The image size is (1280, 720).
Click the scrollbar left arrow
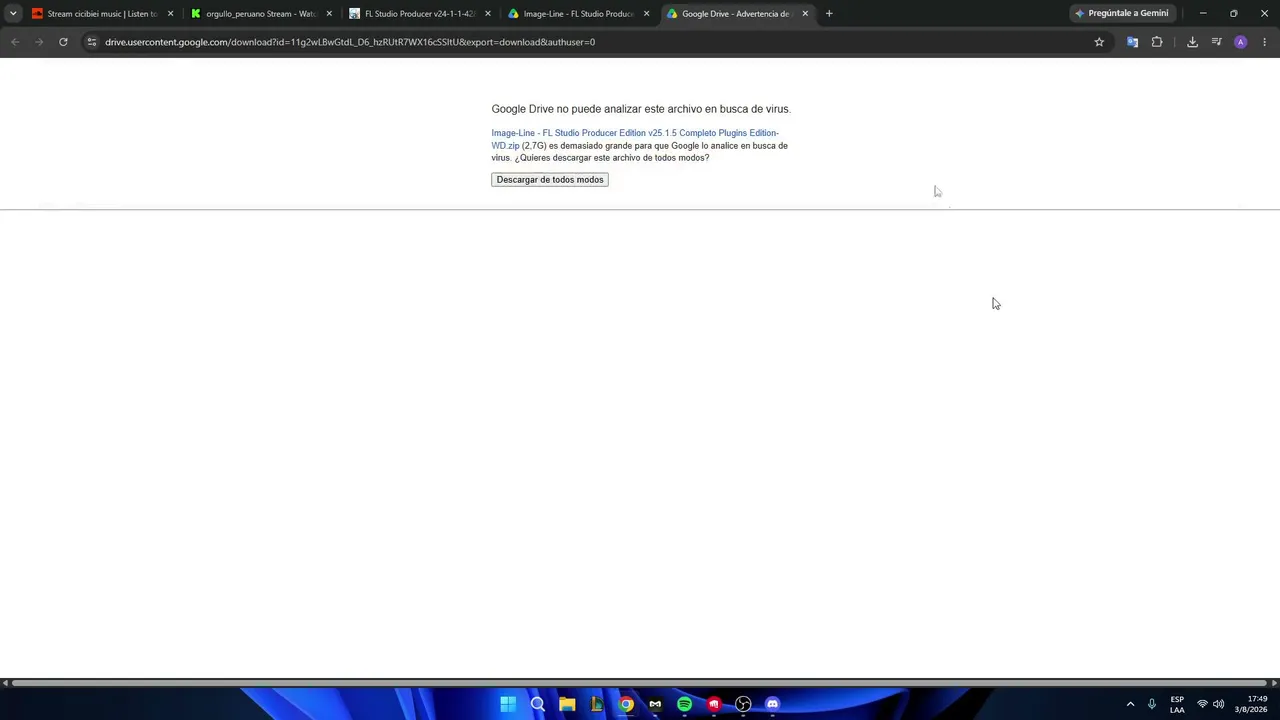5,683
